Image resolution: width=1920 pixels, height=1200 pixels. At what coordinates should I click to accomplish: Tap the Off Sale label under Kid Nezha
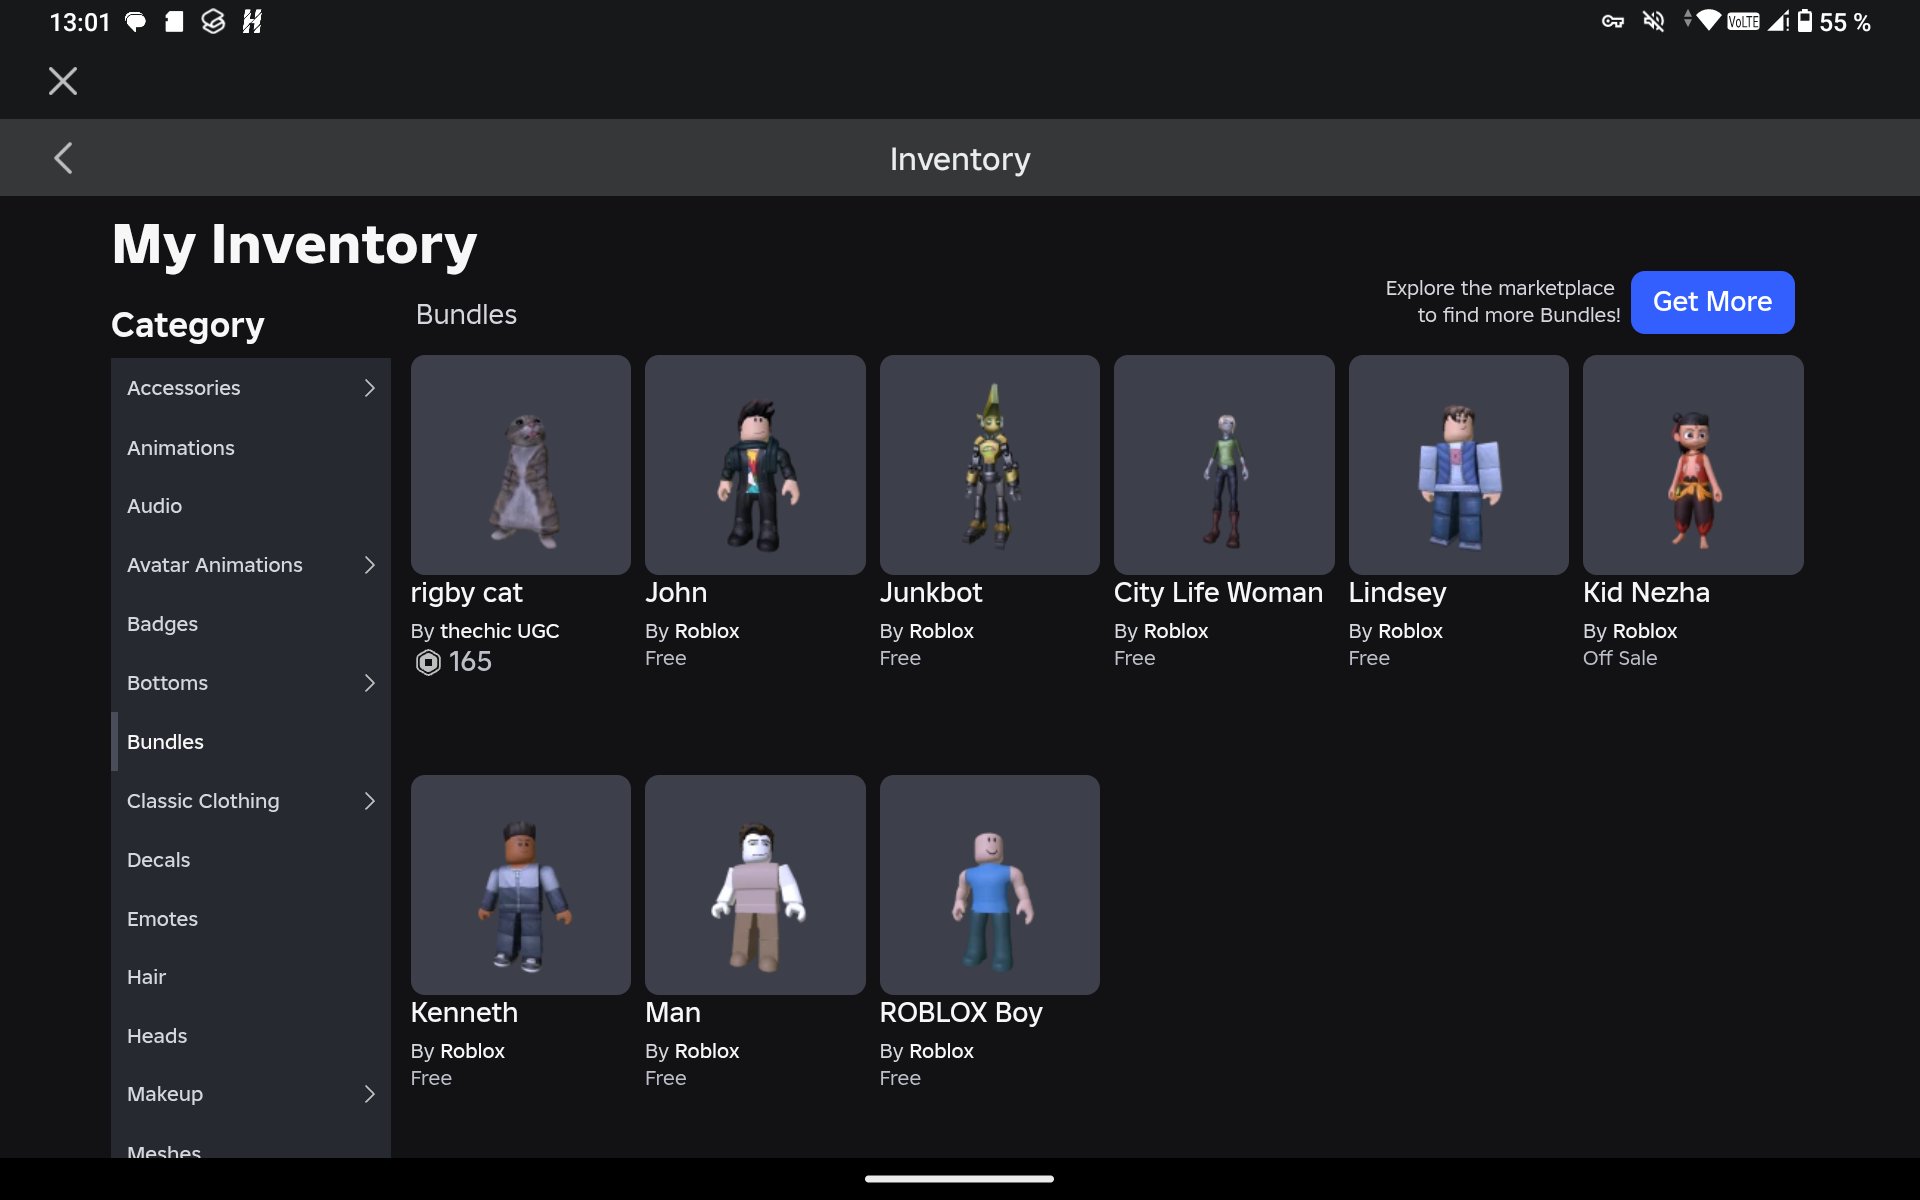tap(1620, 658)
